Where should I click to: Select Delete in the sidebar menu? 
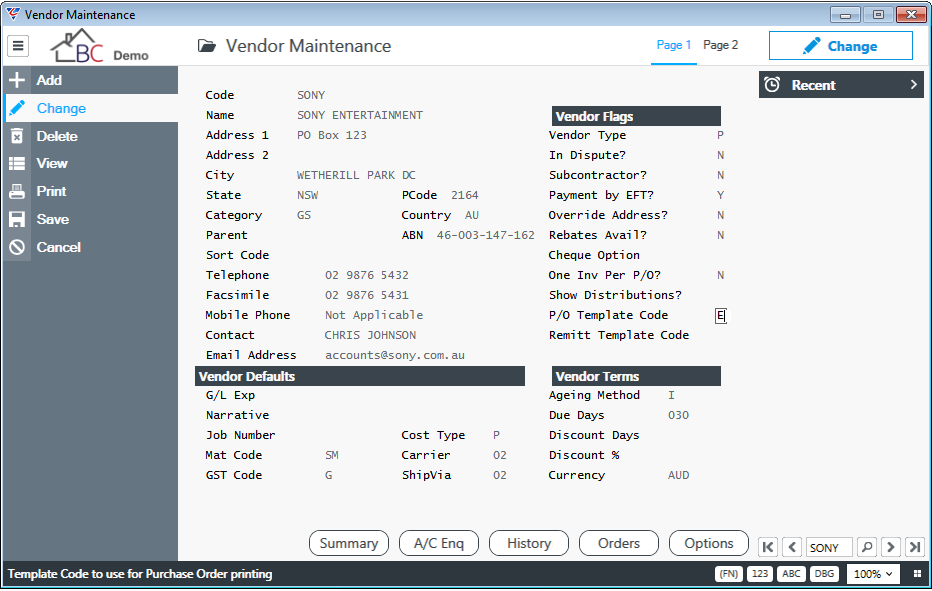[x=91, y=136]
